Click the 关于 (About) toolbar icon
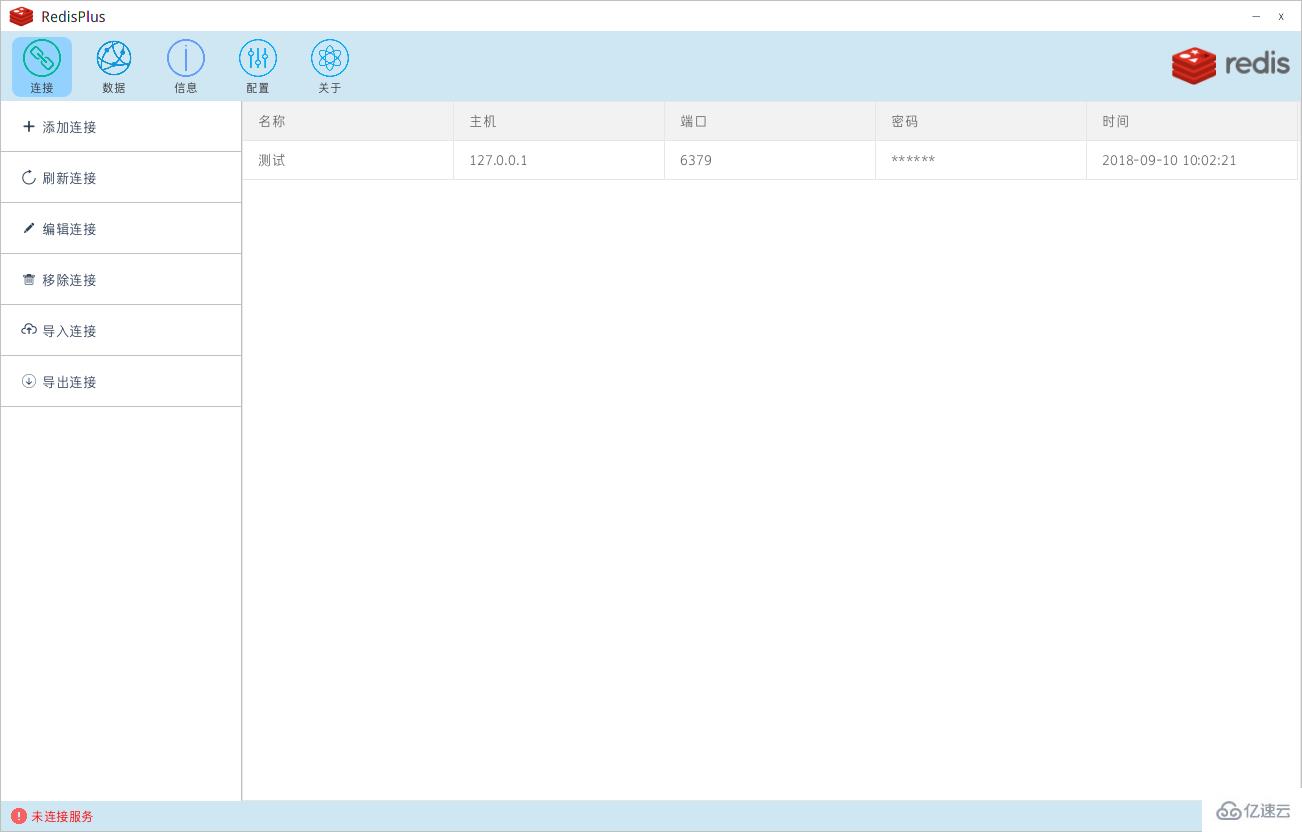This screenshot has width=1302, height=832. pos(329,65)
